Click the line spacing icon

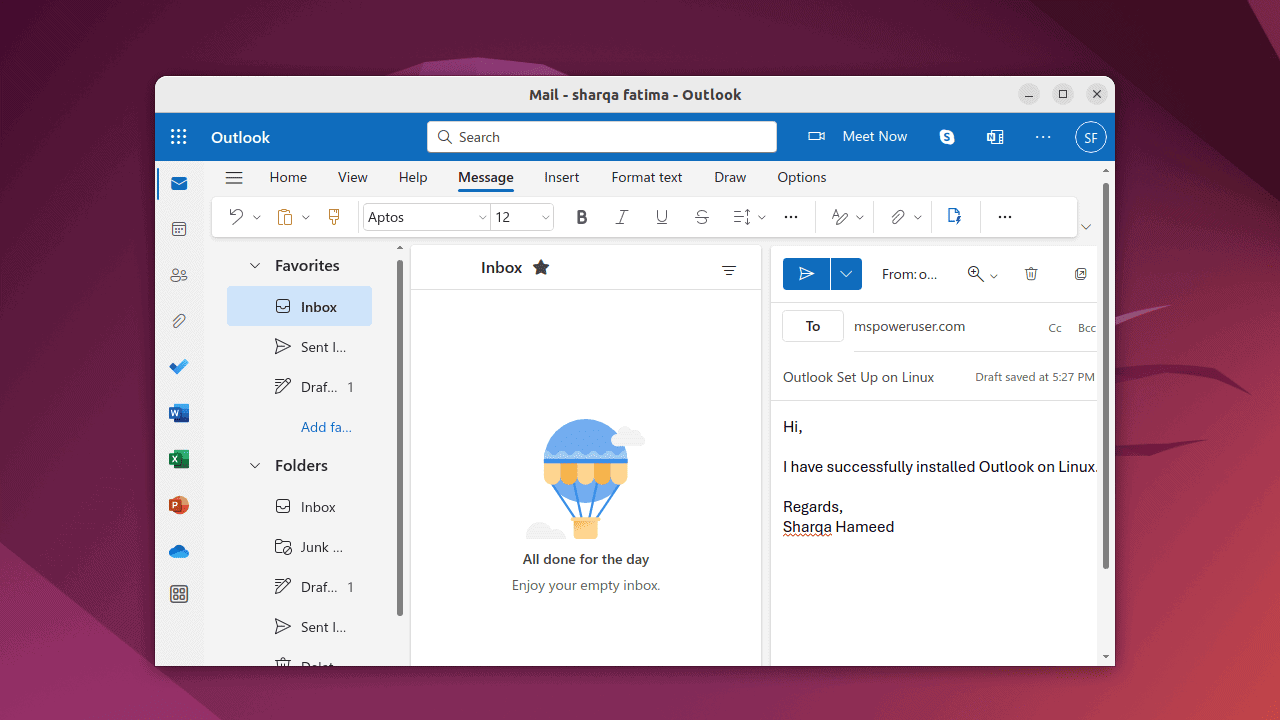click(x=742, y=217)
